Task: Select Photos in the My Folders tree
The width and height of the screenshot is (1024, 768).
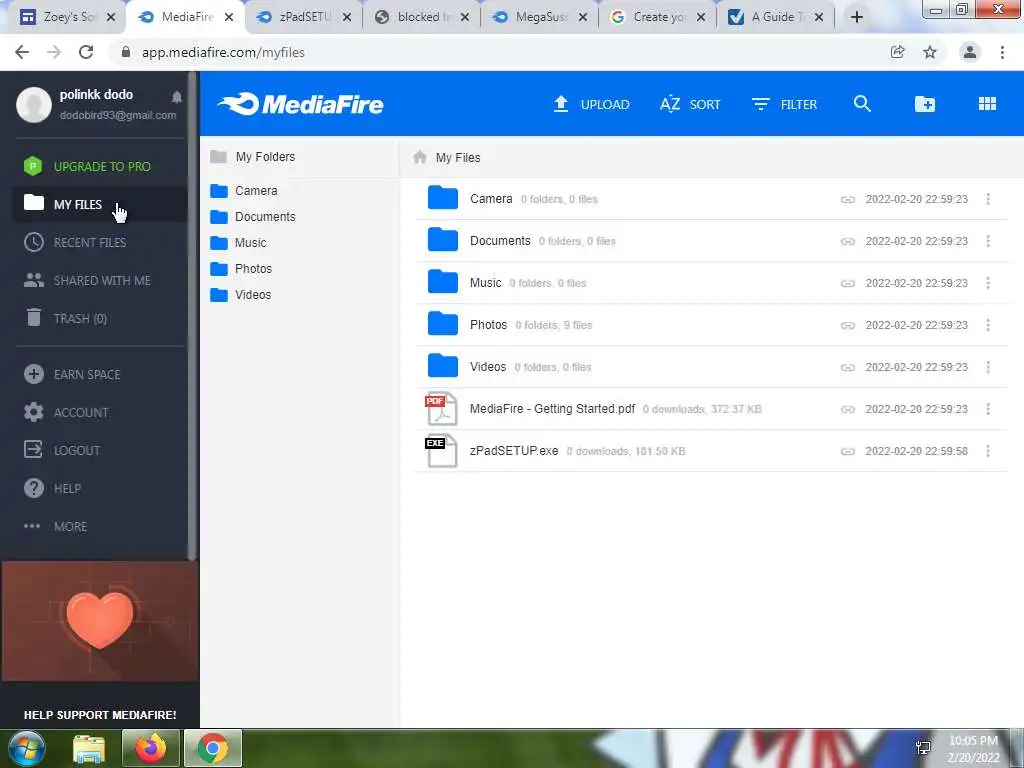Action: point(241,269)
